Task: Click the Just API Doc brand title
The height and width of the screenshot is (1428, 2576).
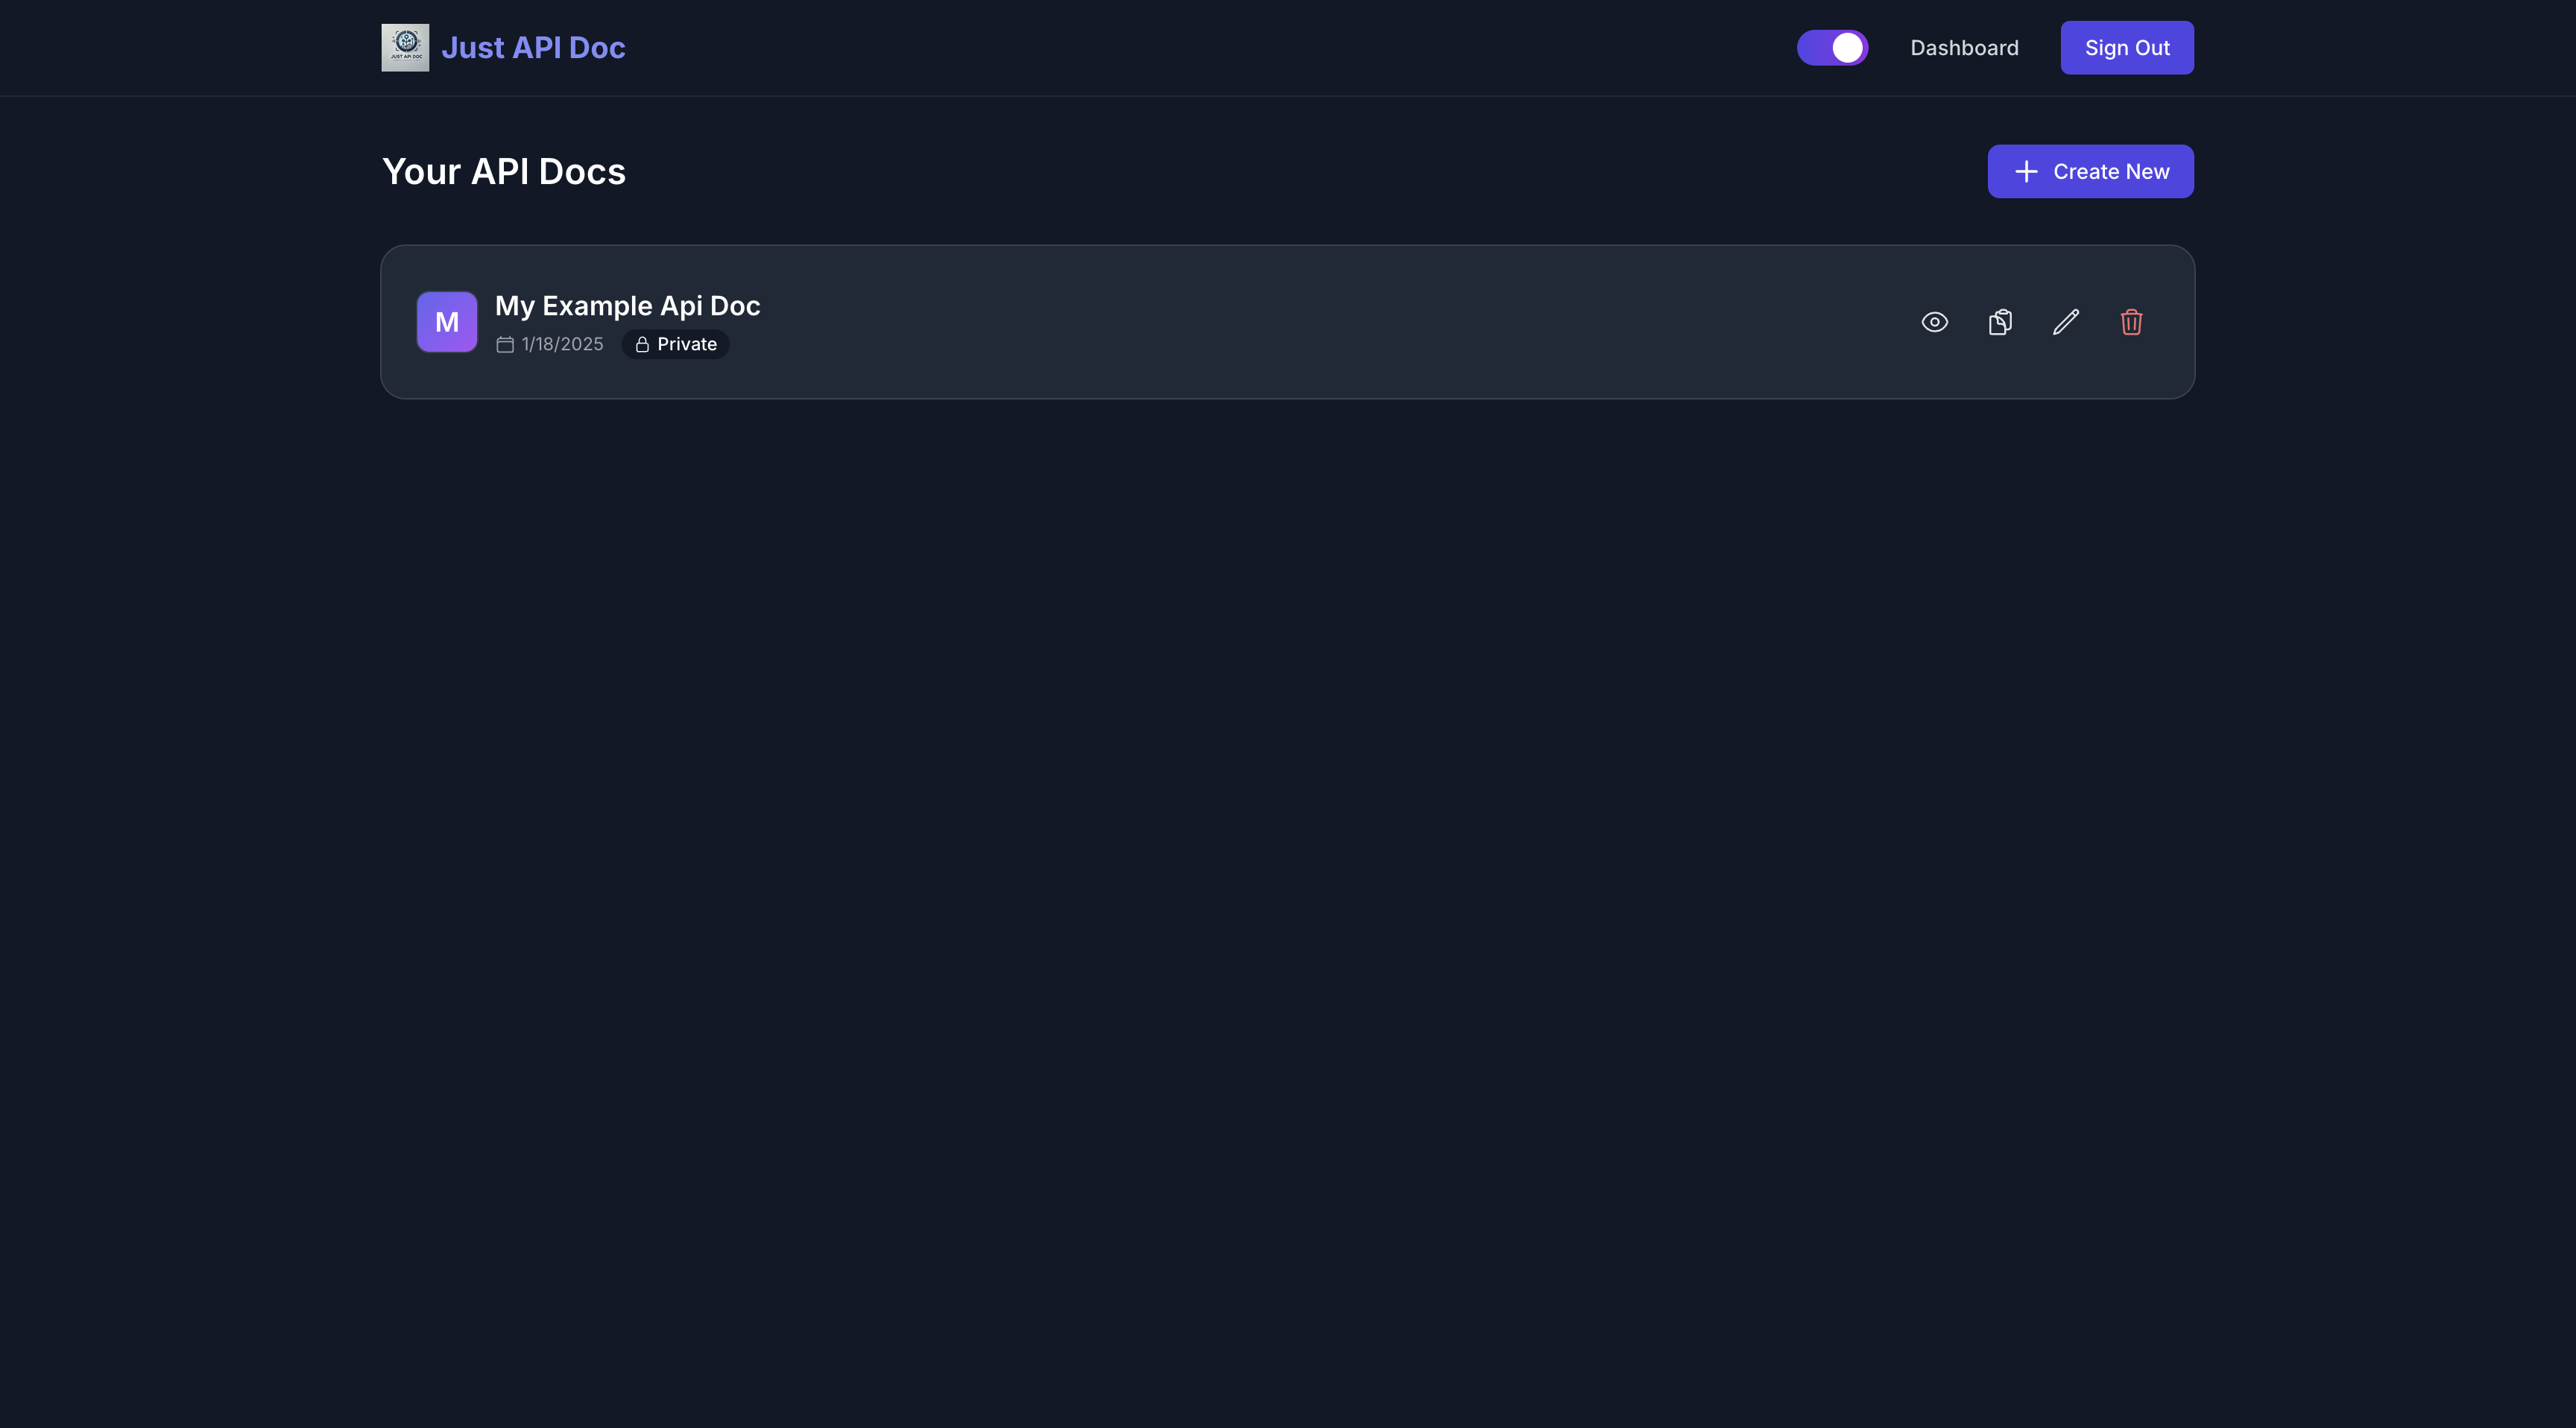Action: (x=533, y=48)
